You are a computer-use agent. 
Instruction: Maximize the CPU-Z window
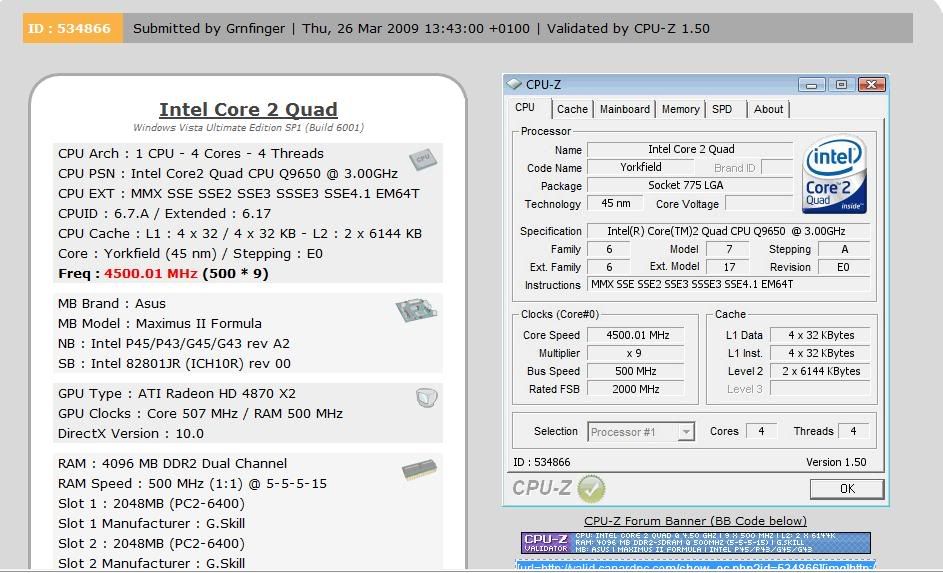click(x=841, y=85)
